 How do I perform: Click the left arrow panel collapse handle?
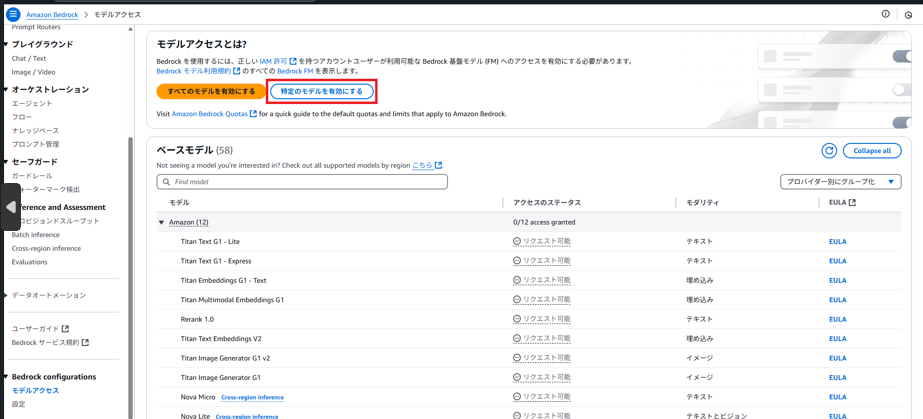[11, 207]
